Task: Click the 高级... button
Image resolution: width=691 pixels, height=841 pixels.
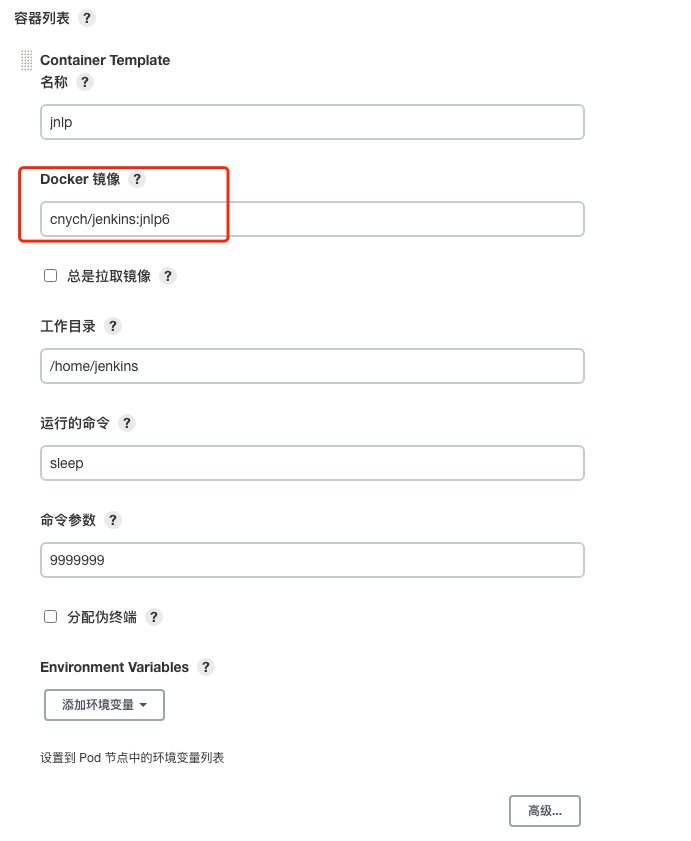Action: (544, 811)
